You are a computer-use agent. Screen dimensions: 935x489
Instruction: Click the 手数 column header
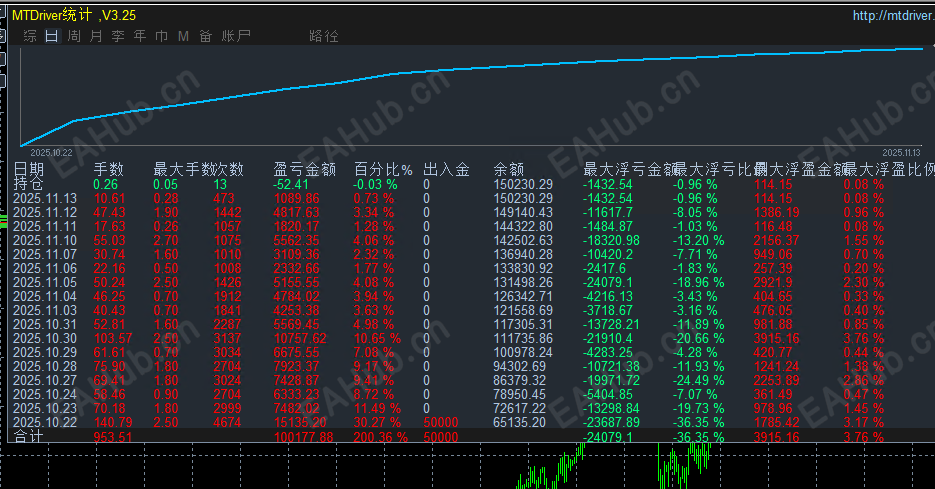(x=109, y=169)
